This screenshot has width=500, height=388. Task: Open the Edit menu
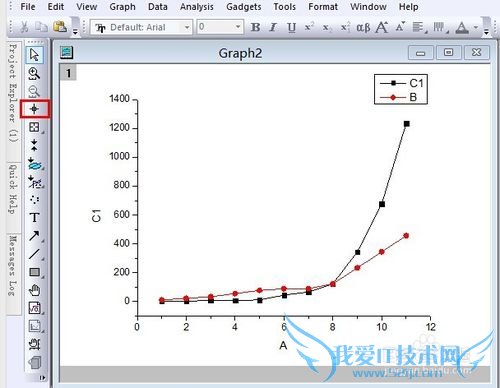tap(56, 6)
